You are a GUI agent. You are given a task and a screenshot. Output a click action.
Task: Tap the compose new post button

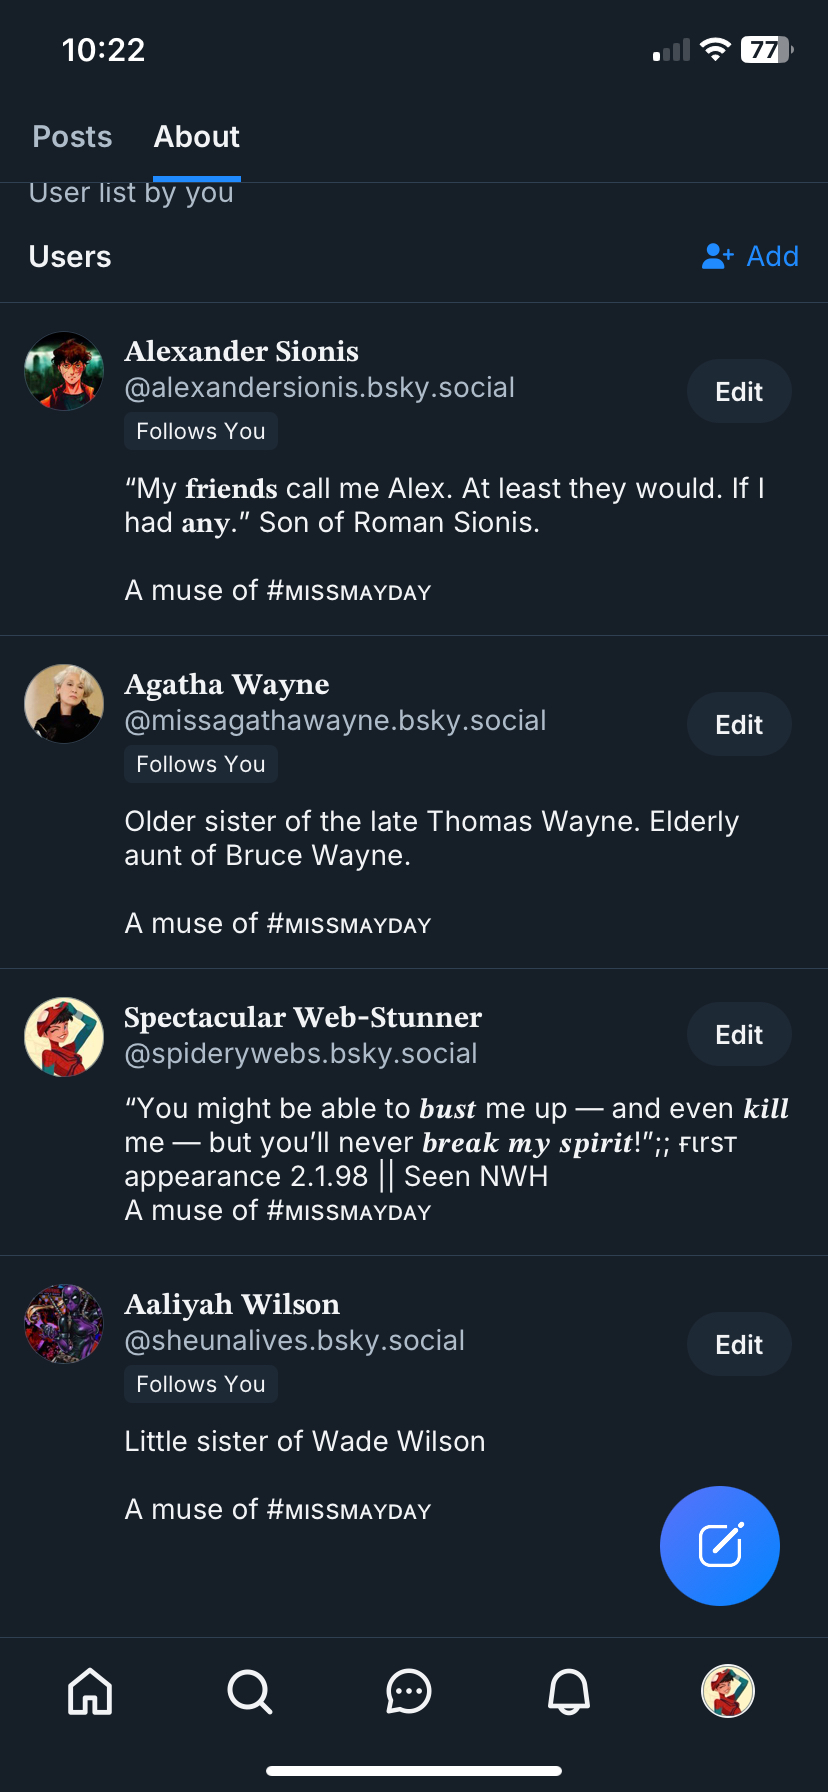719,1546
